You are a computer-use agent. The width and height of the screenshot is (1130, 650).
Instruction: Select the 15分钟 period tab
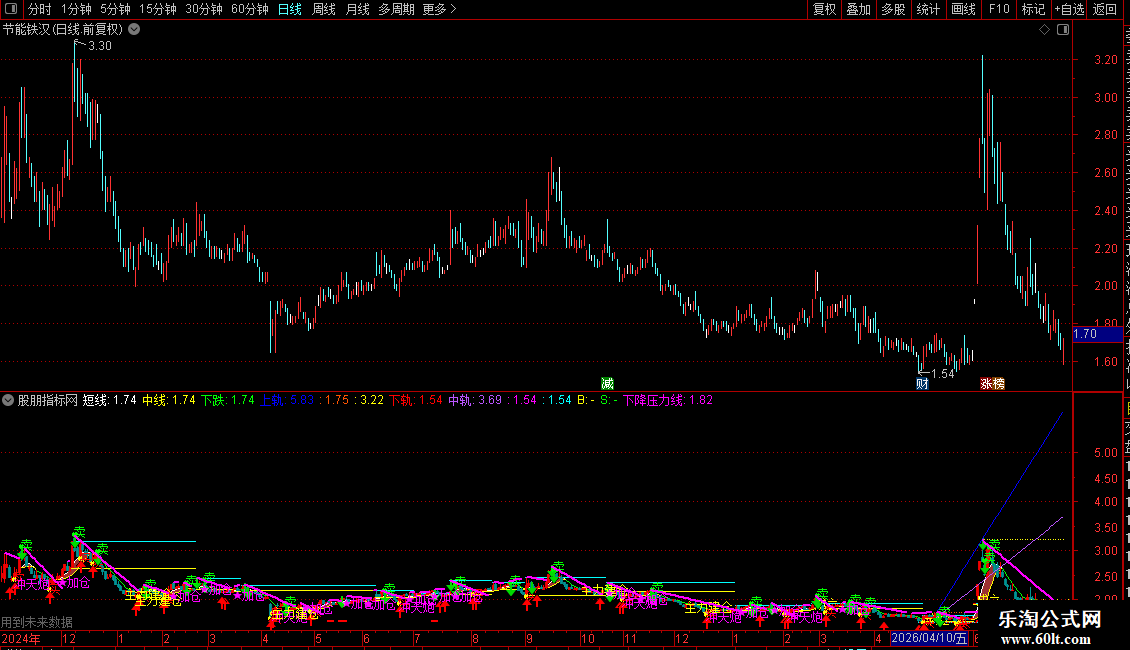pyautogui.click(x=158, y=9)
